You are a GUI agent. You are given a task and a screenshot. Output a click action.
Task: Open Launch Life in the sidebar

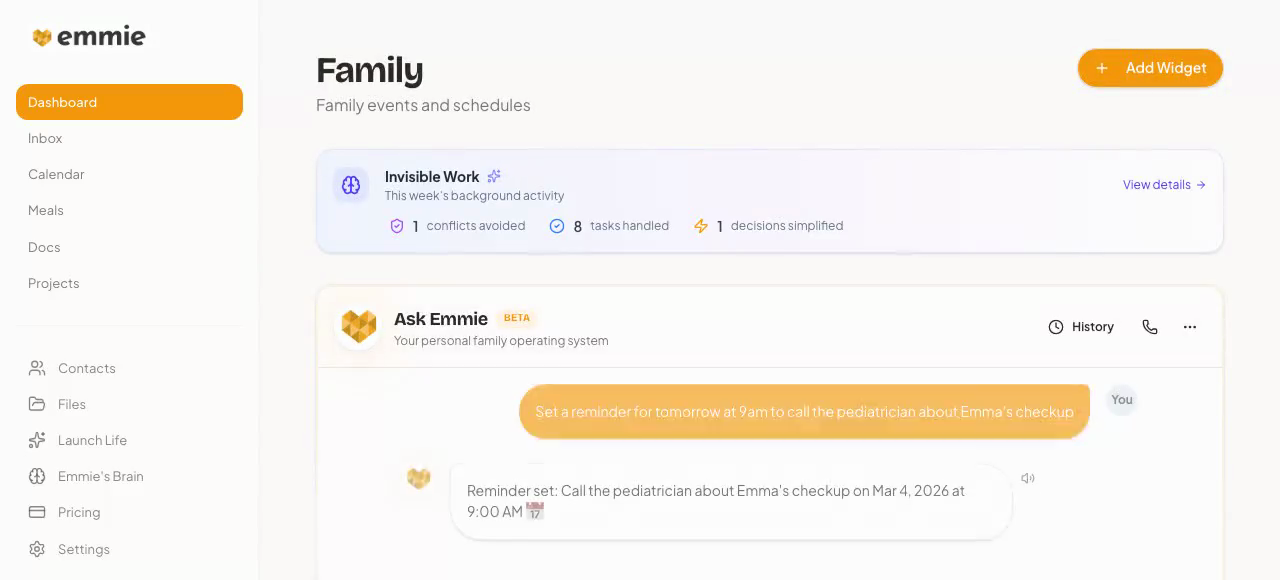click(91, 440)
